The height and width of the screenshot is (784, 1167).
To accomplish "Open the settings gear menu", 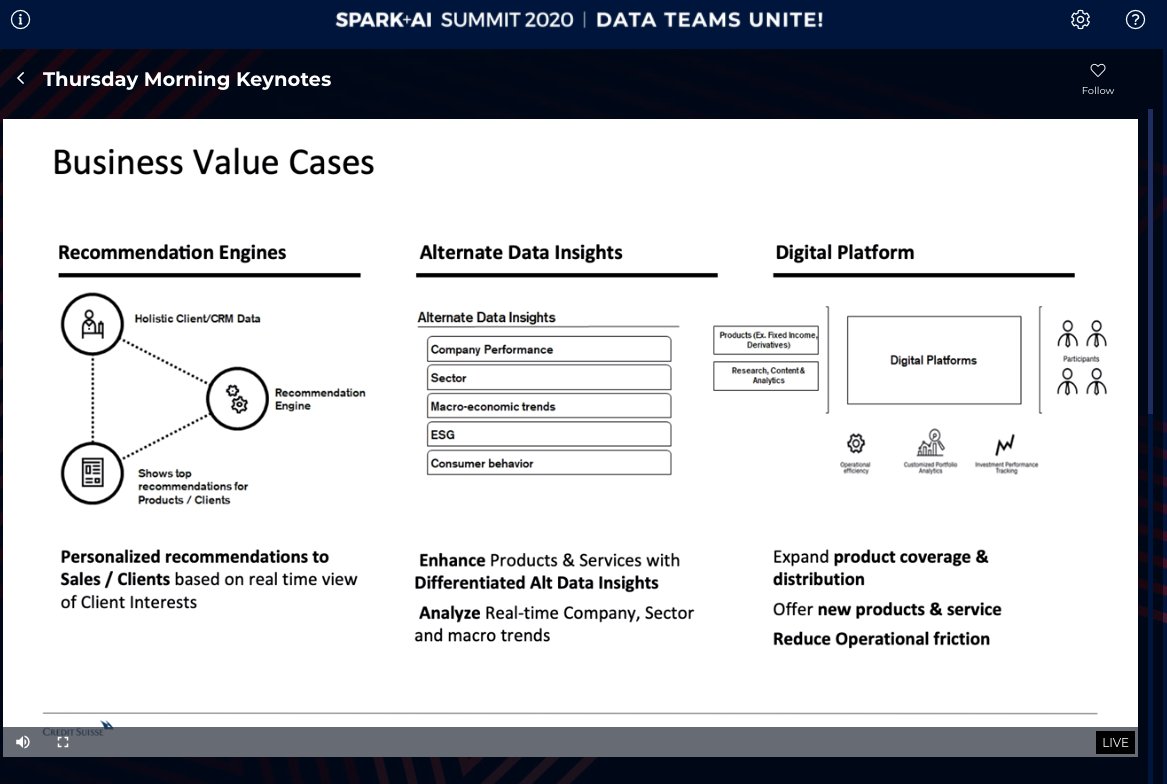I will [1080, 19].
